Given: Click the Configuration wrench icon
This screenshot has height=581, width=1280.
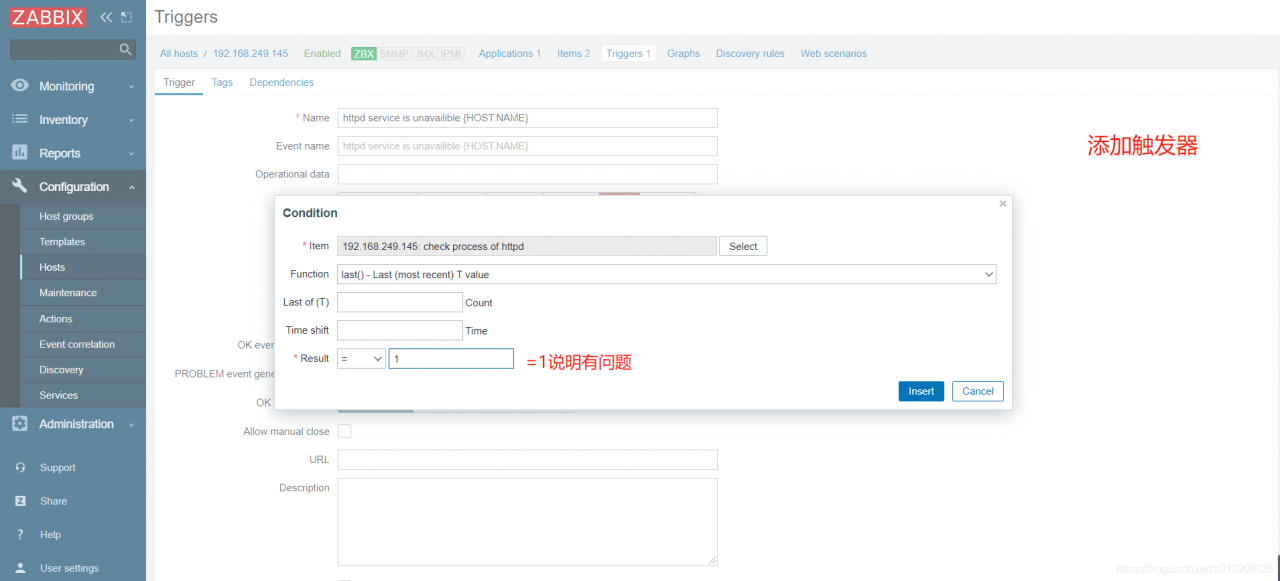Looking at the screenshot, I should pos(20,186).
